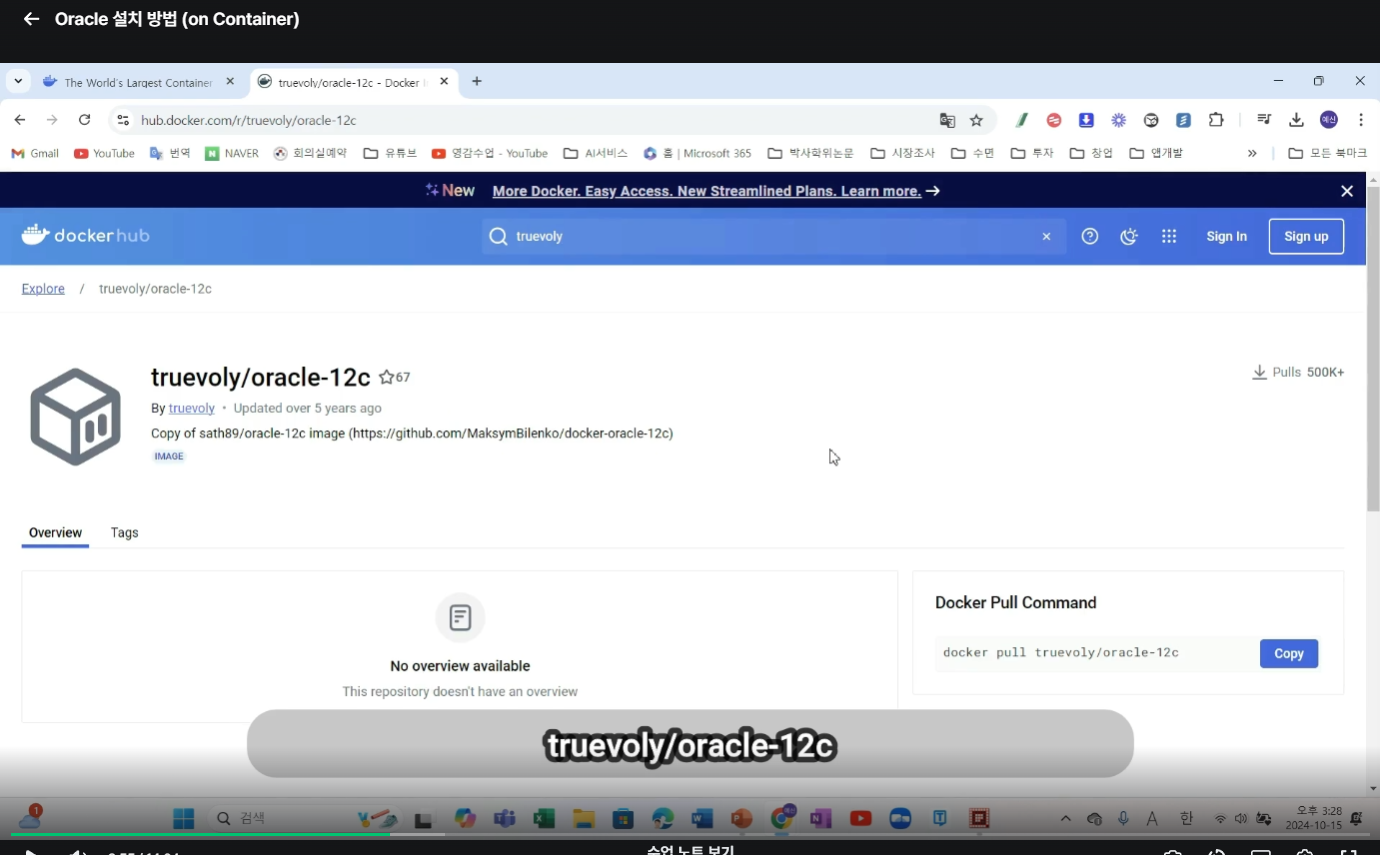Screen dimensions: 1380x855
Task: Copy the docker pull command
Action: pos(1289,653)
